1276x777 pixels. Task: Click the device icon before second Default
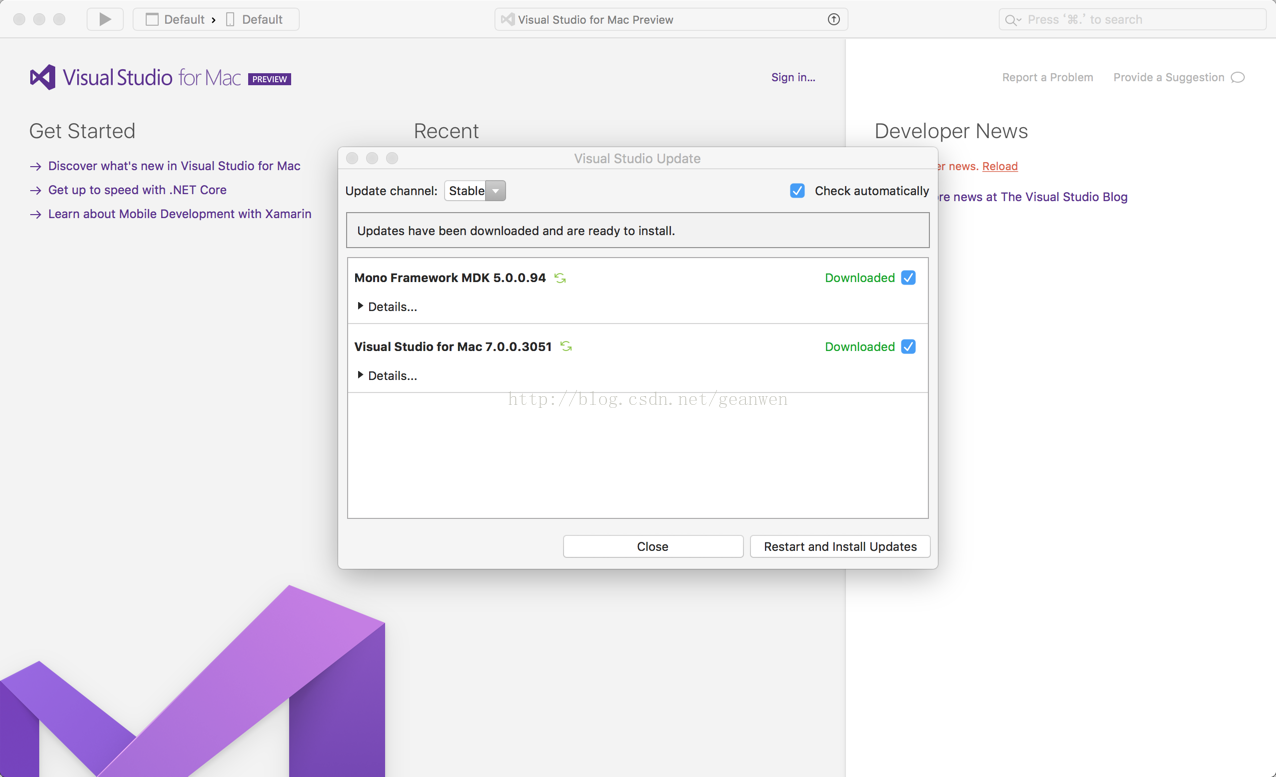pyautogui.click(x=230, y=19)
